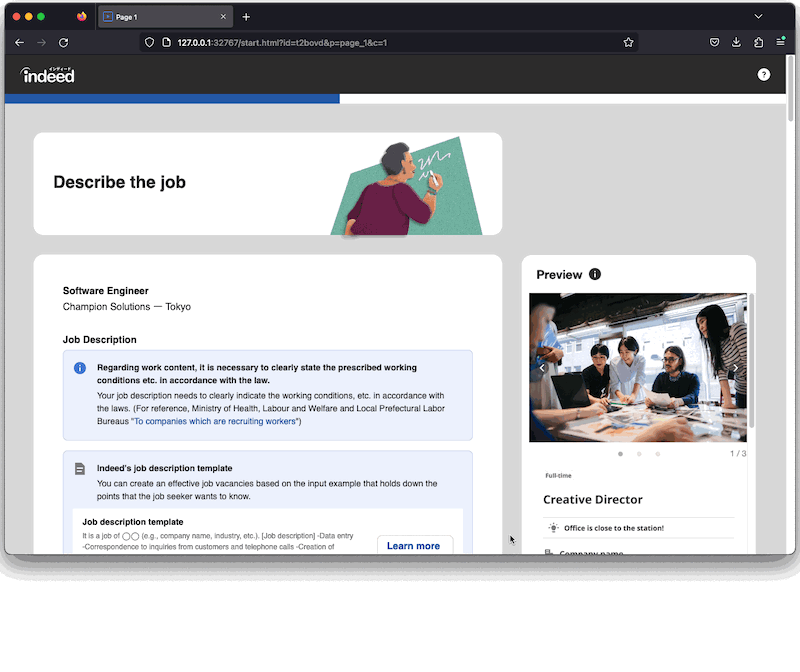Click "Indeed's job description template" heading

coord(164,468)
